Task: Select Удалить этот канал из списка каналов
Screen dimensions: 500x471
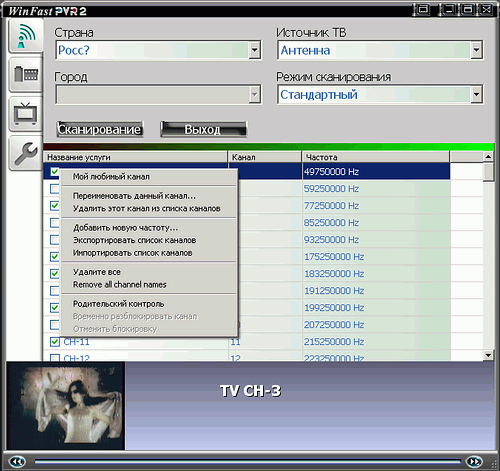Action: tap(148, 209)
